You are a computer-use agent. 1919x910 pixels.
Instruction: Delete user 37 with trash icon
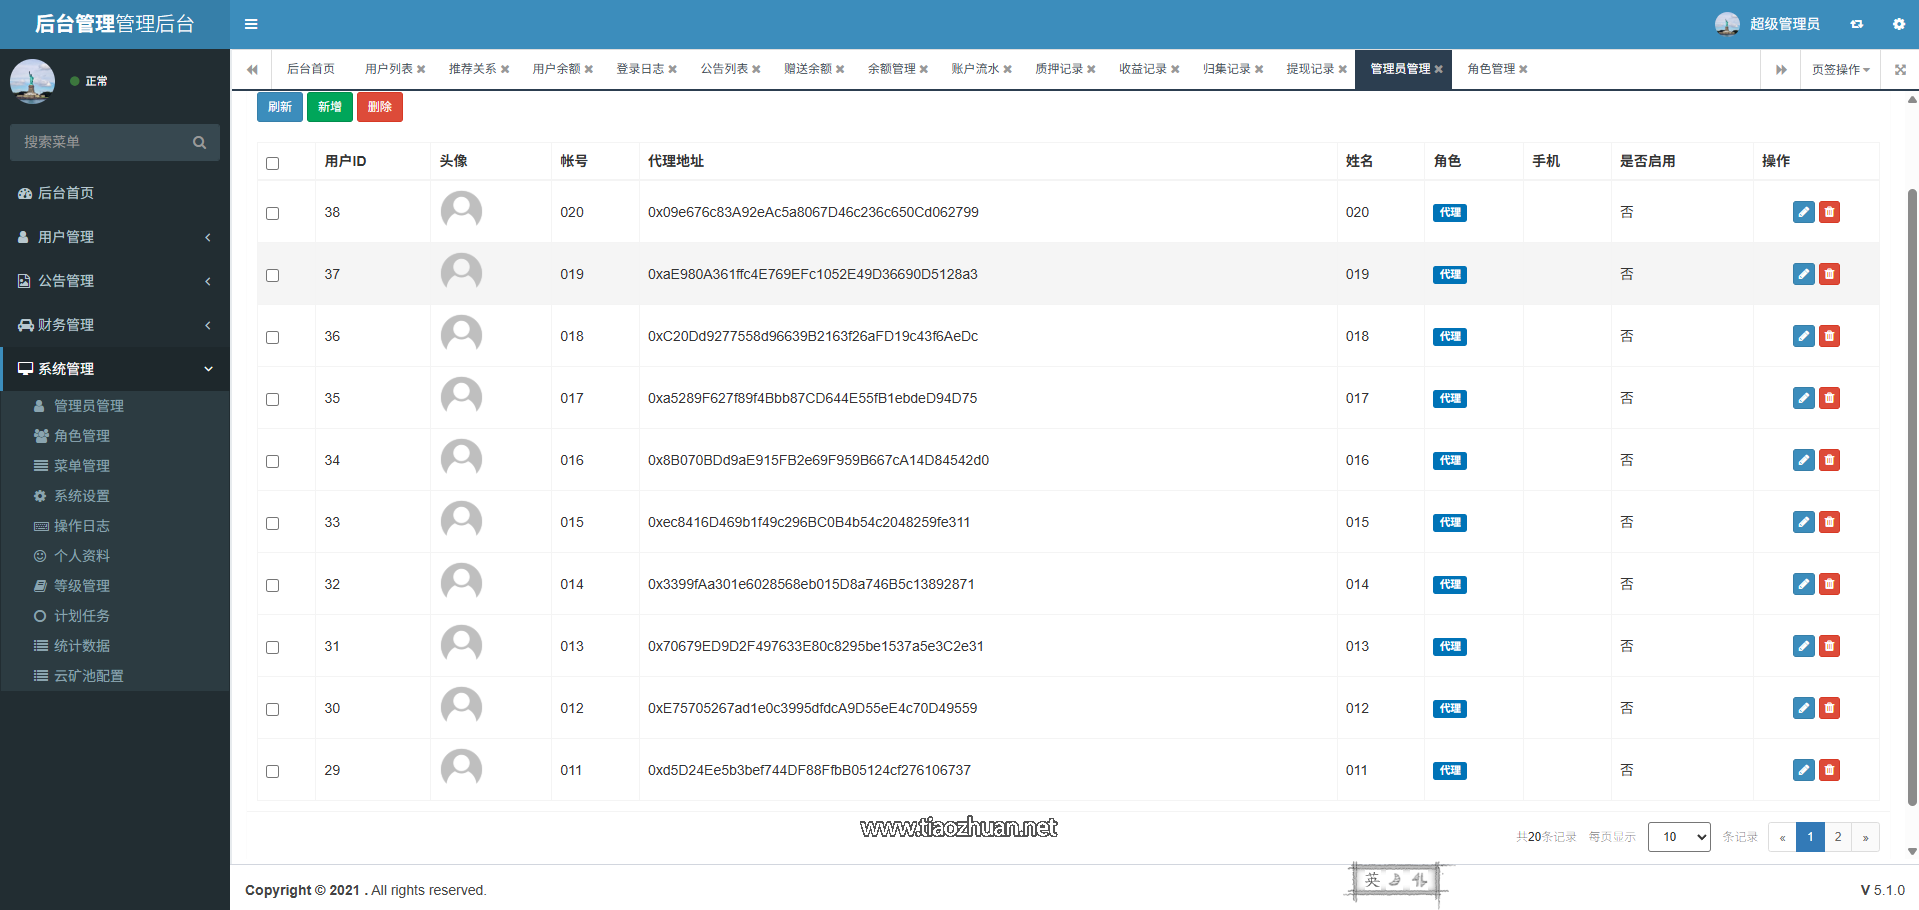[x=1829, y=274]
